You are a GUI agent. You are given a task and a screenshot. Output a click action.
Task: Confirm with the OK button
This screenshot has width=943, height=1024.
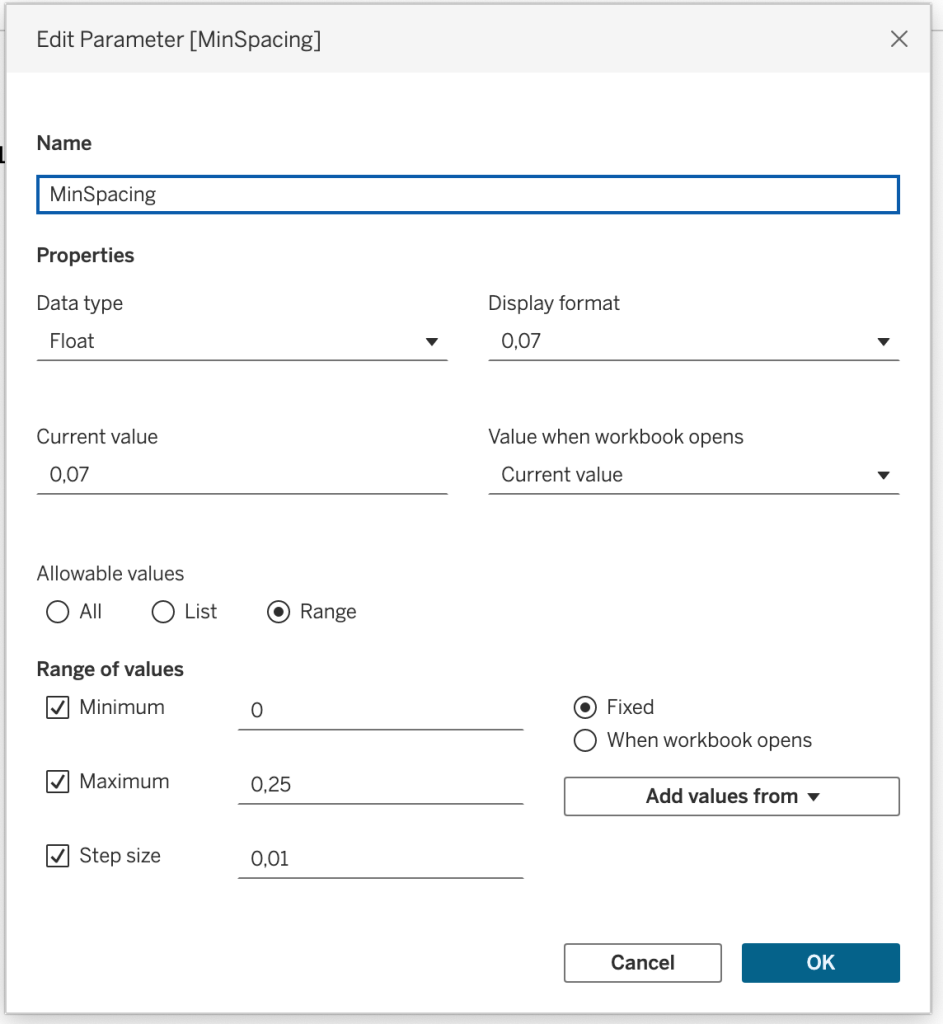tap(820, 963)
